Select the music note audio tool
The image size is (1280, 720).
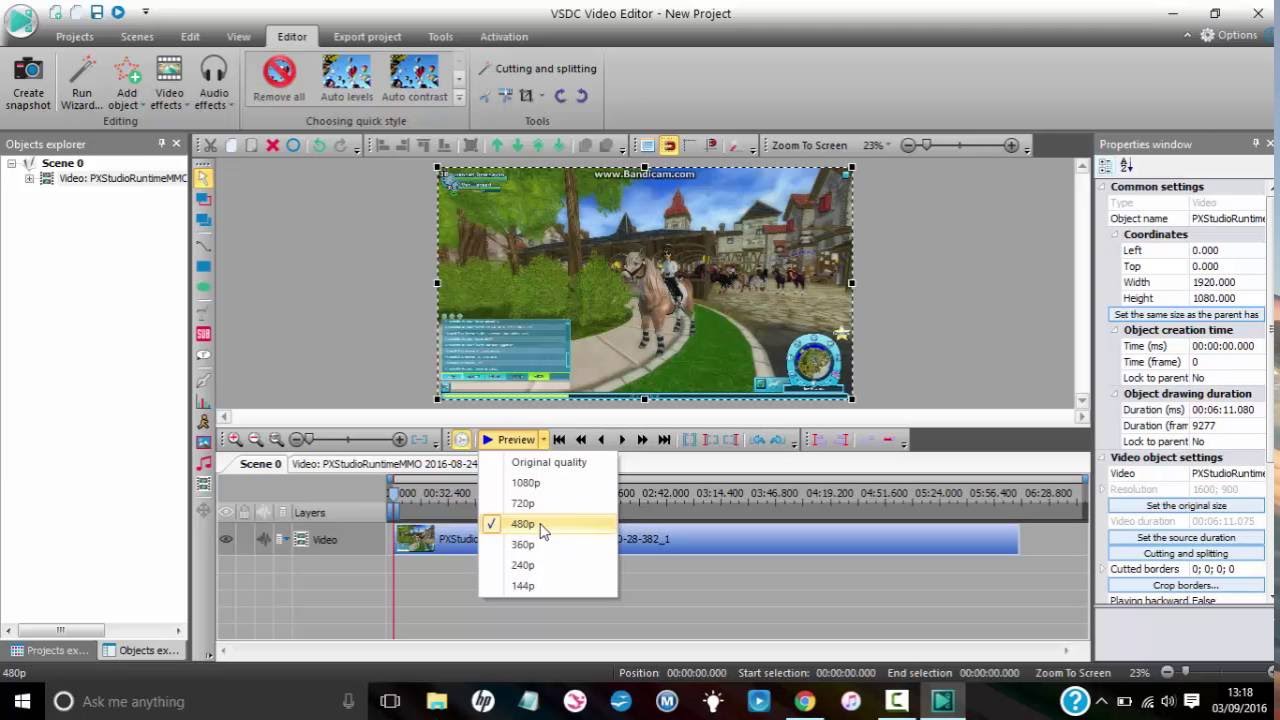pos(203,463)
